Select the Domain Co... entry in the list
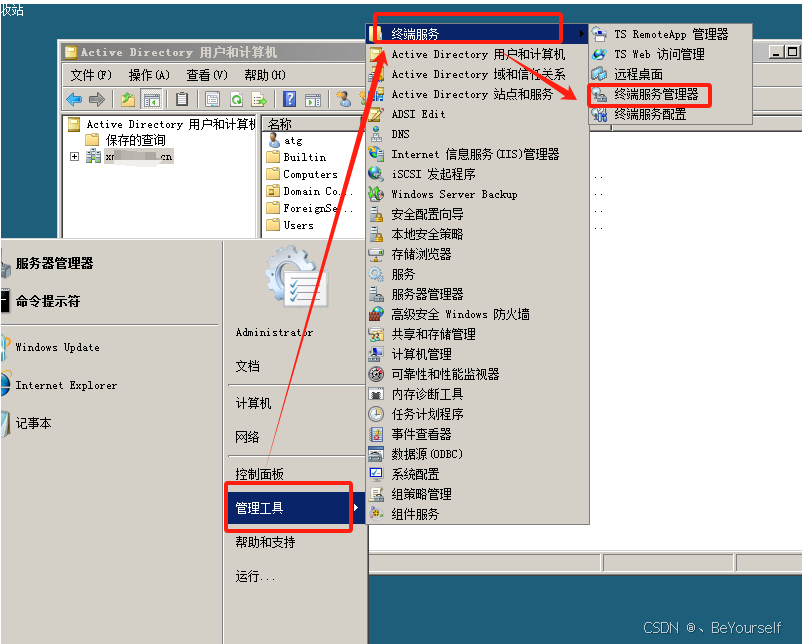 318,191
